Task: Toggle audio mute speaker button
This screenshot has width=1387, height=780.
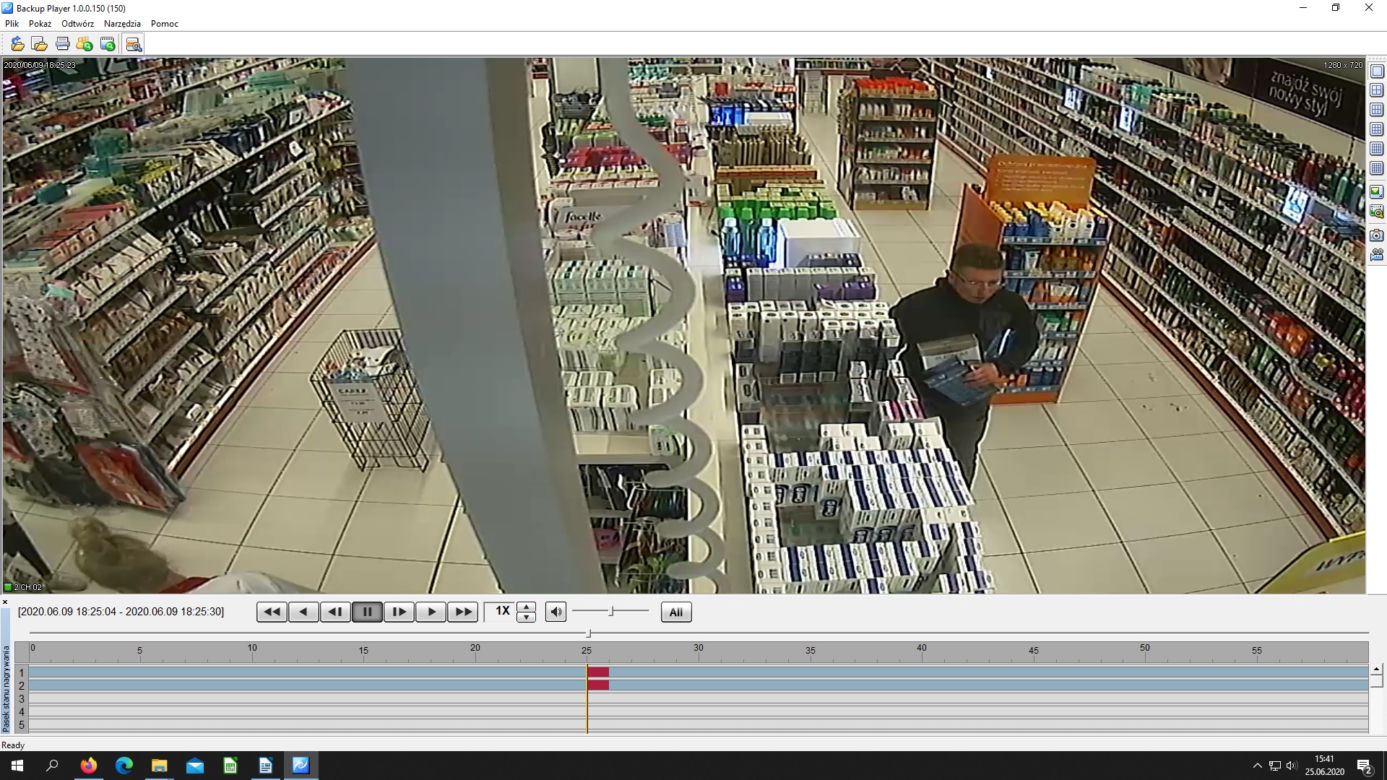Action: 556,612
